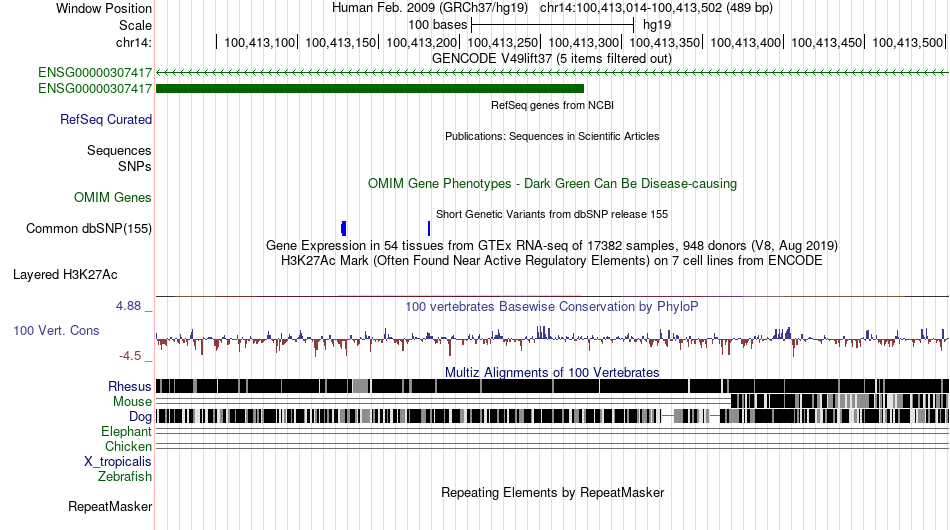Click the chr14: ruler label
The height and width of the screenshot is (530, 950).
tap(134, 42)
